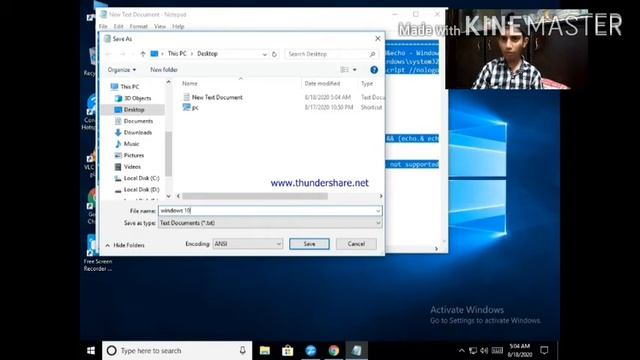Open File Explorer from taskbar
The width and height of the screenshot is (640, 360).
tap(265, 350)
